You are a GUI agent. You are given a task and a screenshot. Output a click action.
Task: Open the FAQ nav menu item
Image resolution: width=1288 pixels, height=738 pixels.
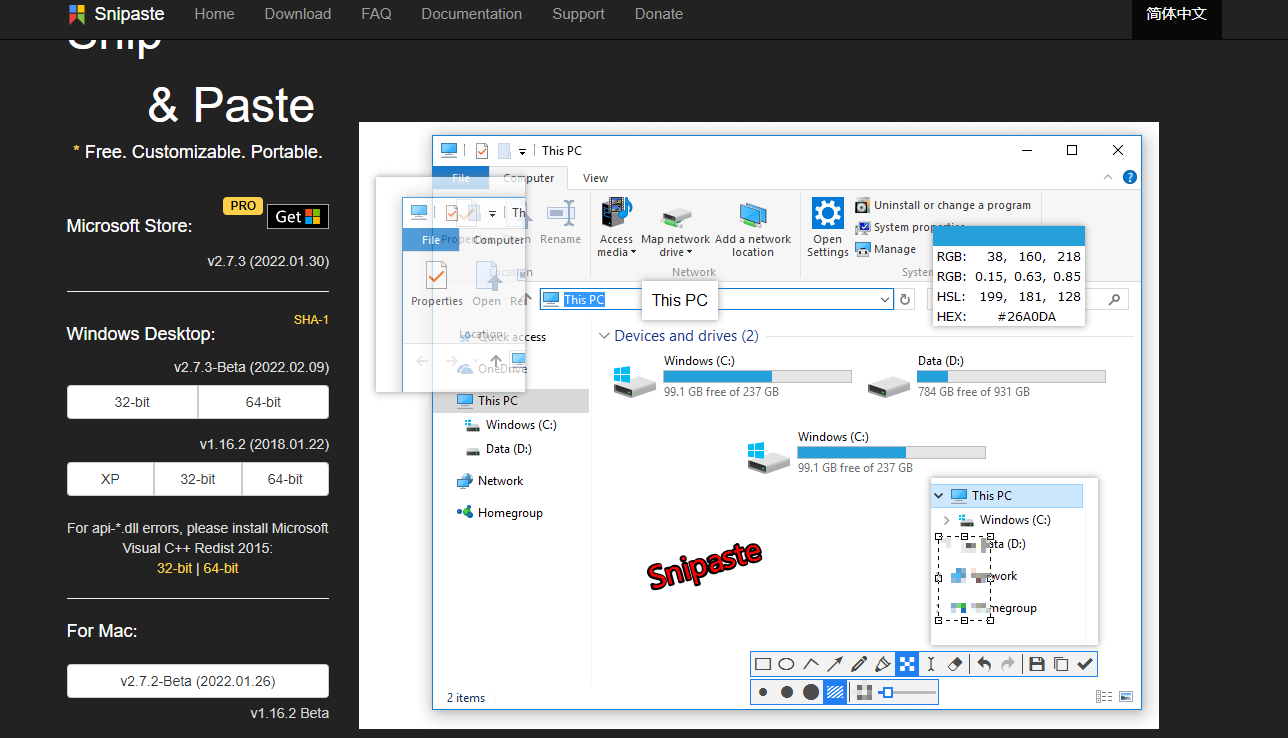pyautogui.click(x=376, y=14)
